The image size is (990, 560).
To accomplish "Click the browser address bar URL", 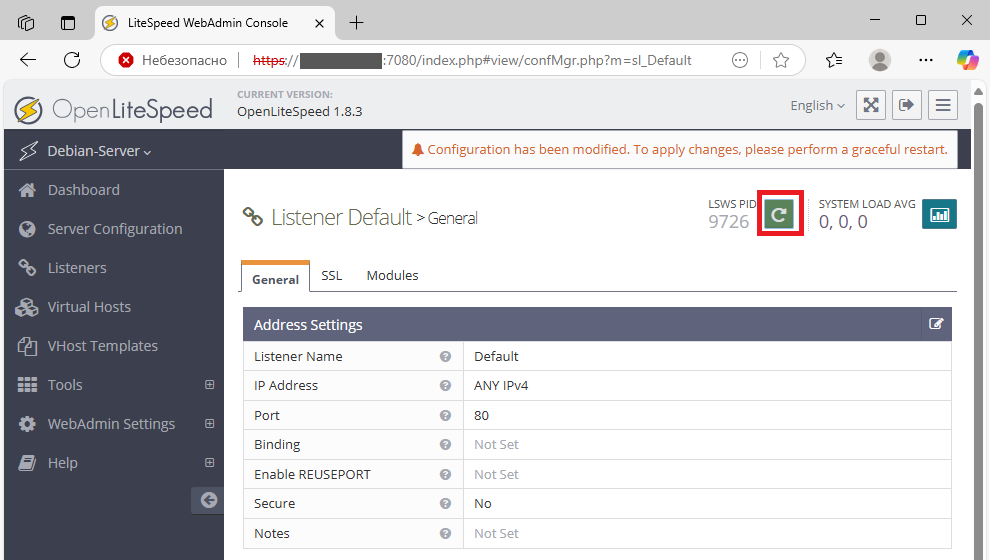I will click(x=472, y=61).
